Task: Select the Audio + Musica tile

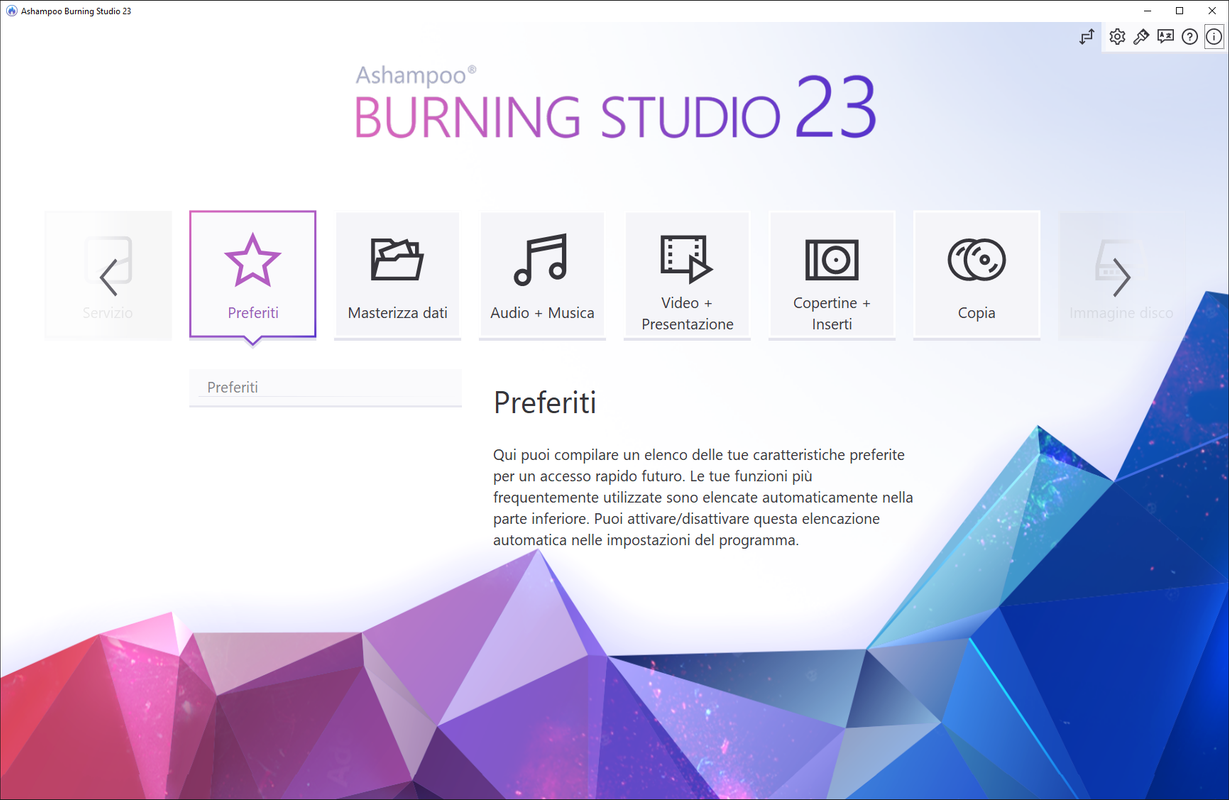Action: (542, 275)
